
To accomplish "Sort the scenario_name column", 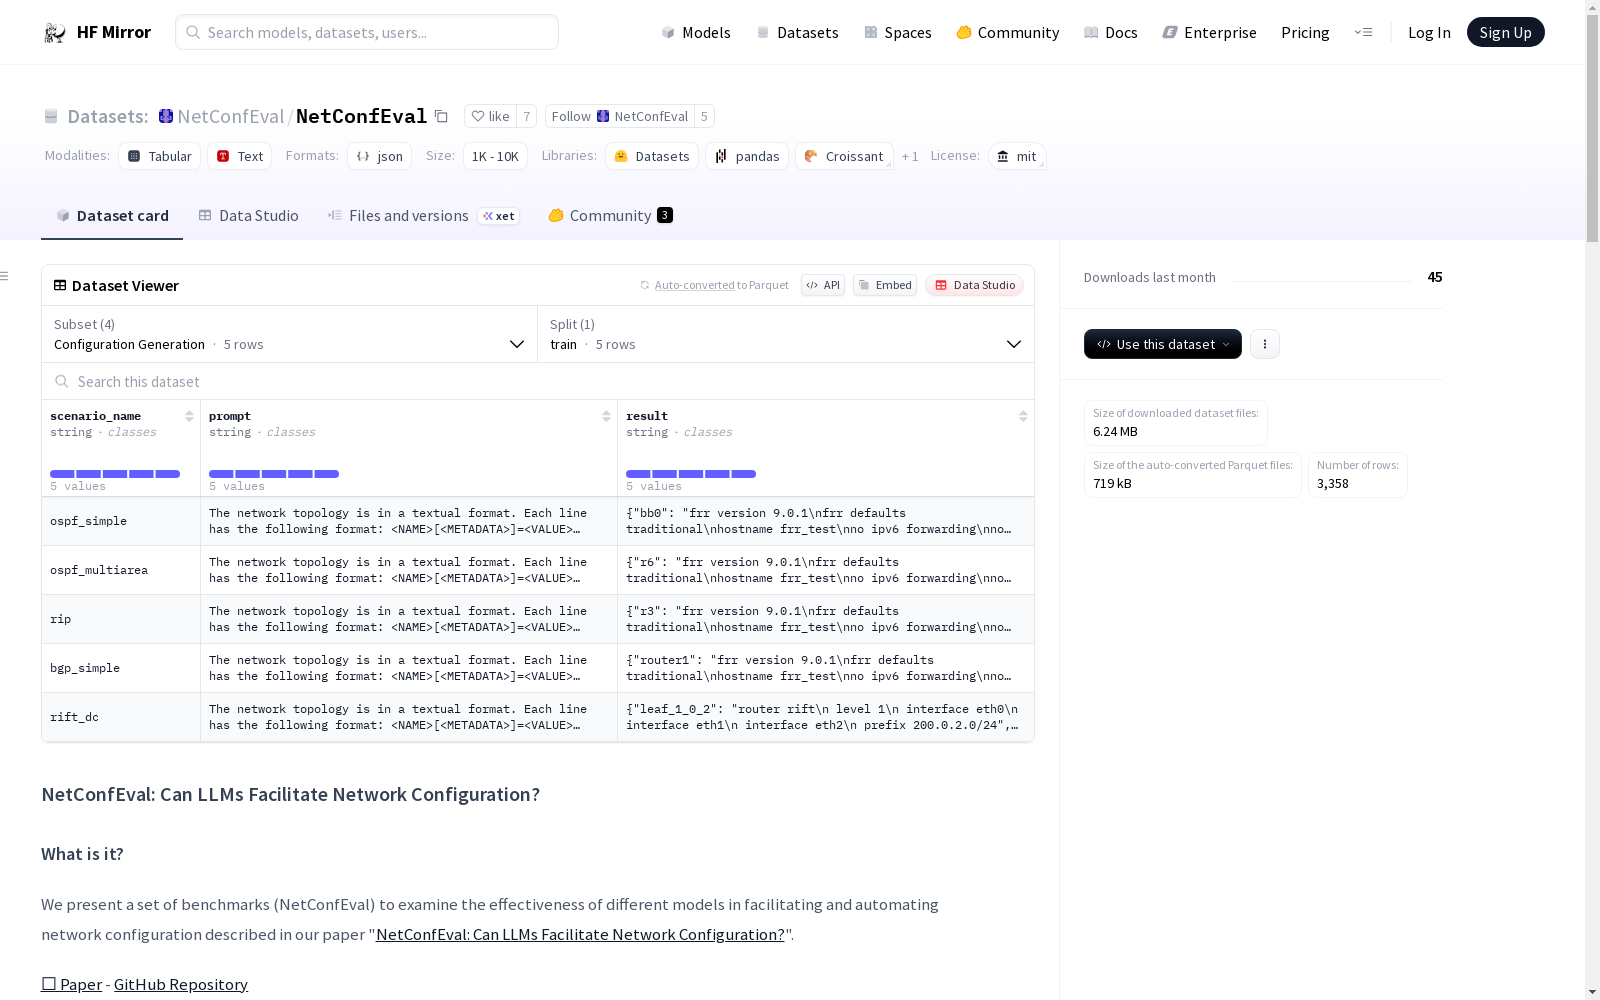I will 189,416.
